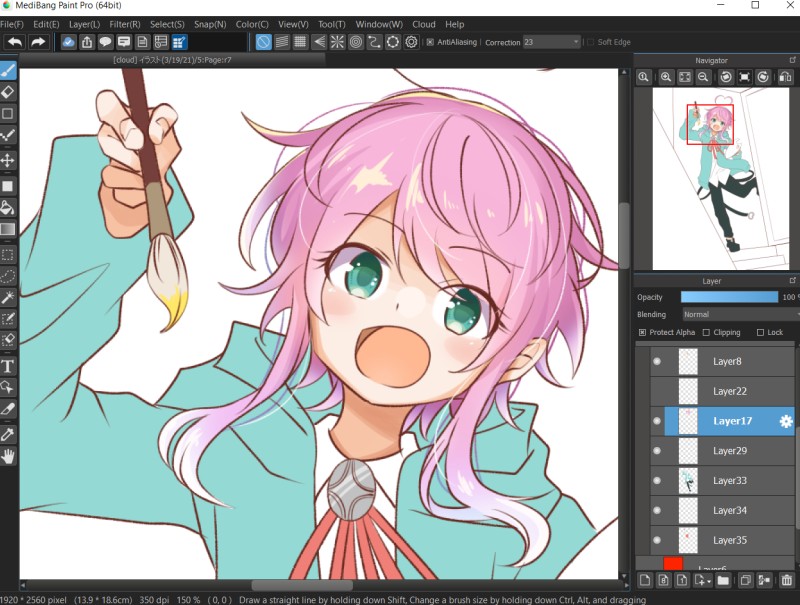Open the Cloud menu
Viewport: 800px width, 605px height.
coord(423,24)
